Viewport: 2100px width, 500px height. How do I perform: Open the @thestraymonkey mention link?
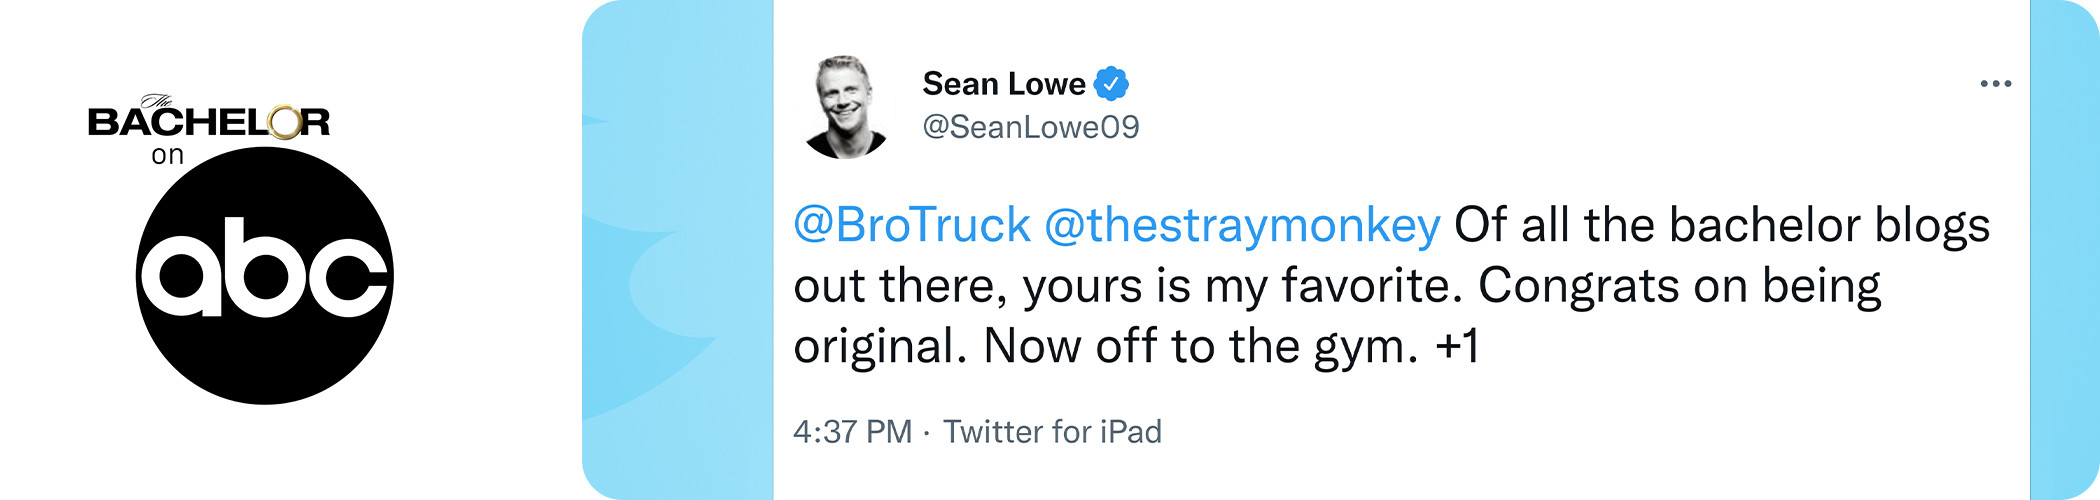(x=1241, y=225)
